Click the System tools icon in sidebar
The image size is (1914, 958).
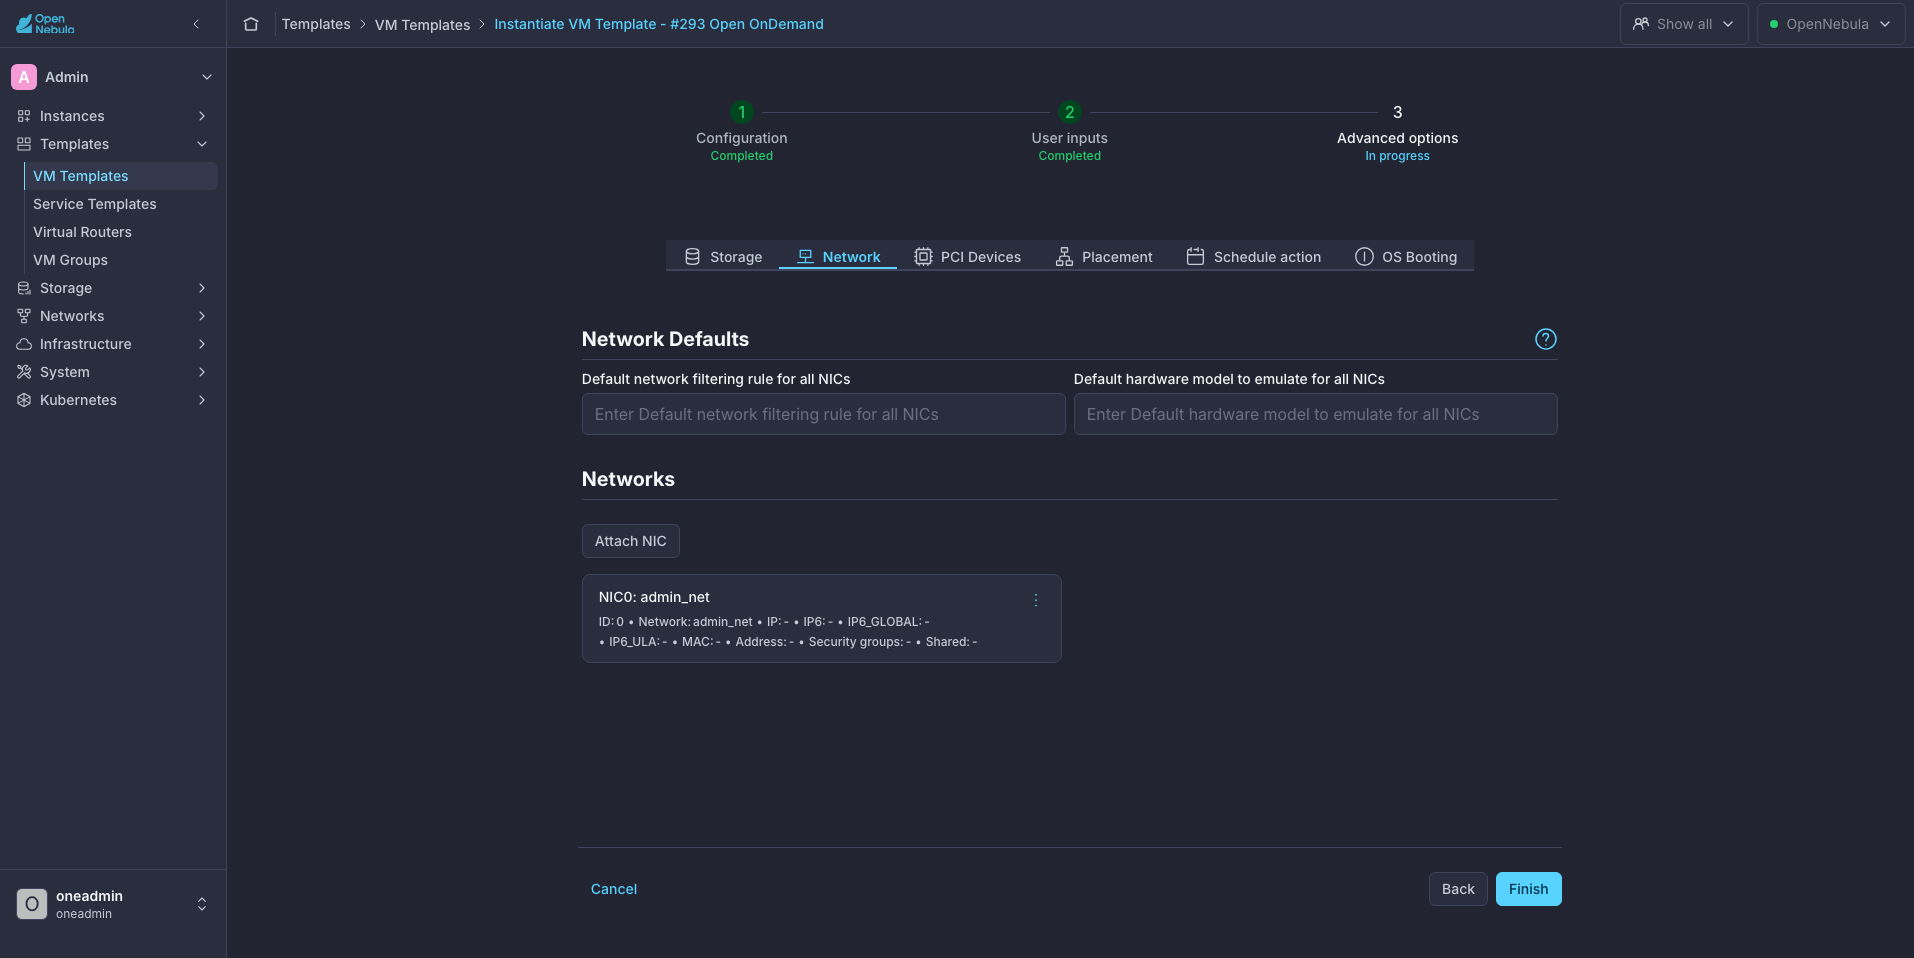pos(24,372)
